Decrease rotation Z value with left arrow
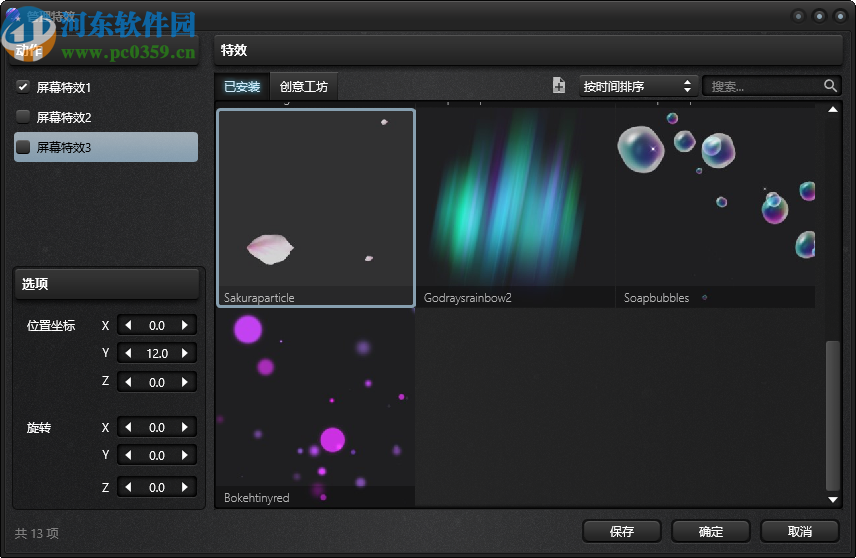 [x=128, y=487]
